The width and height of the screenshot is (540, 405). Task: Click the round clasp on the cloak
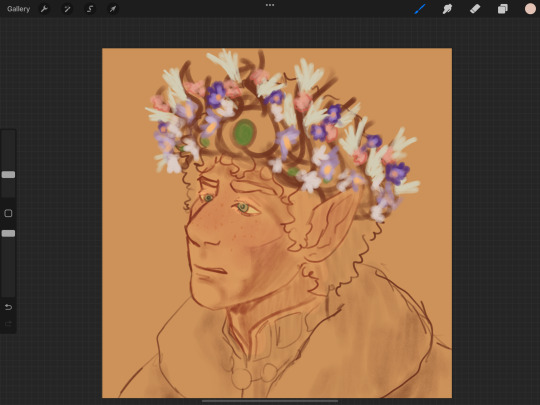tap(241, 378)
